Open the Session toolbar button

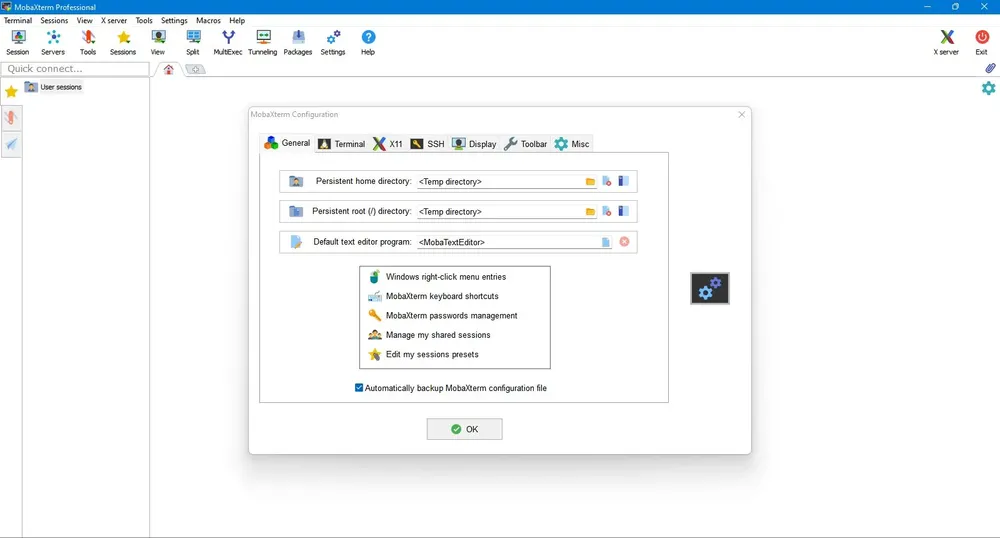pos(18,43)
